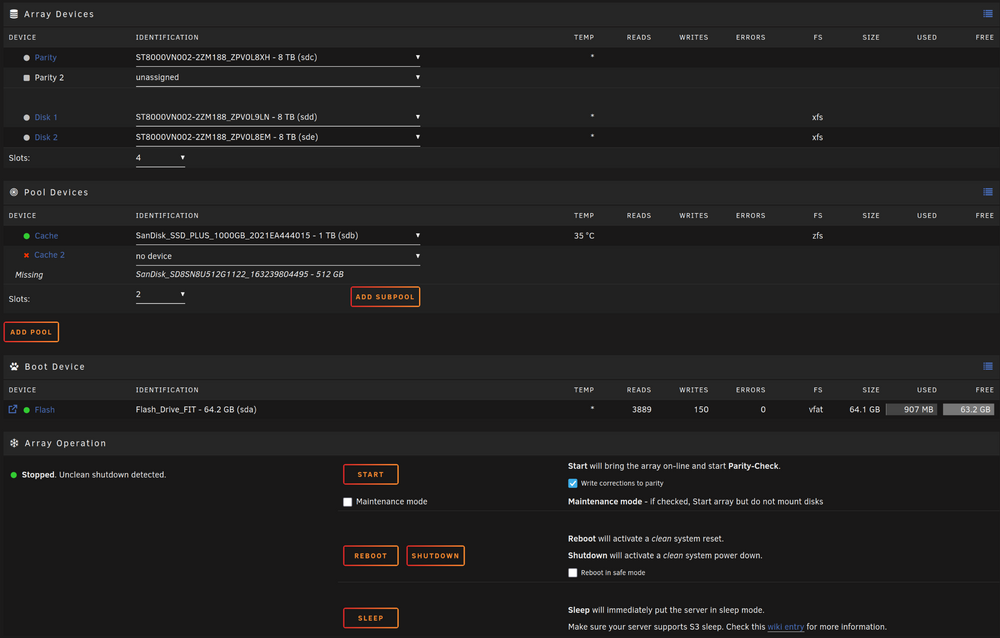Click the START array button
The height and width of the screenshot is (638, 1000).
[371, 475]
